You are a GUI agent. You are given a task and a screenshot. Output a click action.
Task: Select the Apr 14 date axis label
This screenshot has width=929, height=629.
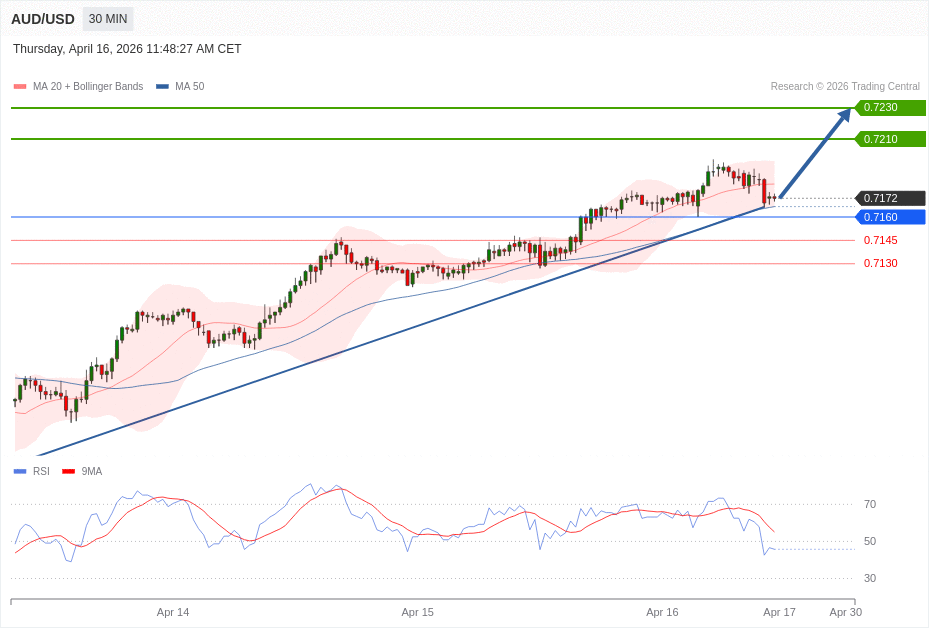(173, 612)
